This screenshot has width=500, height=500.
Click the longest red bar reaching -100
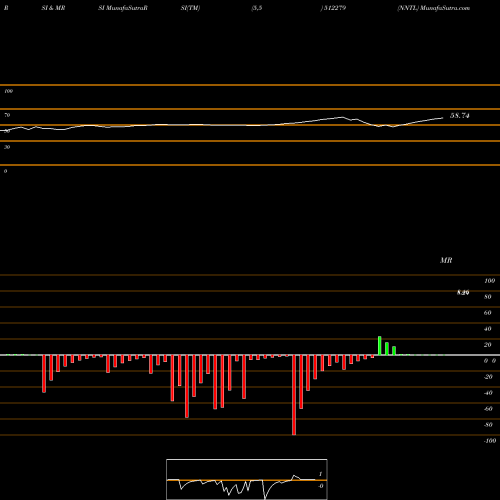point(294,395)
